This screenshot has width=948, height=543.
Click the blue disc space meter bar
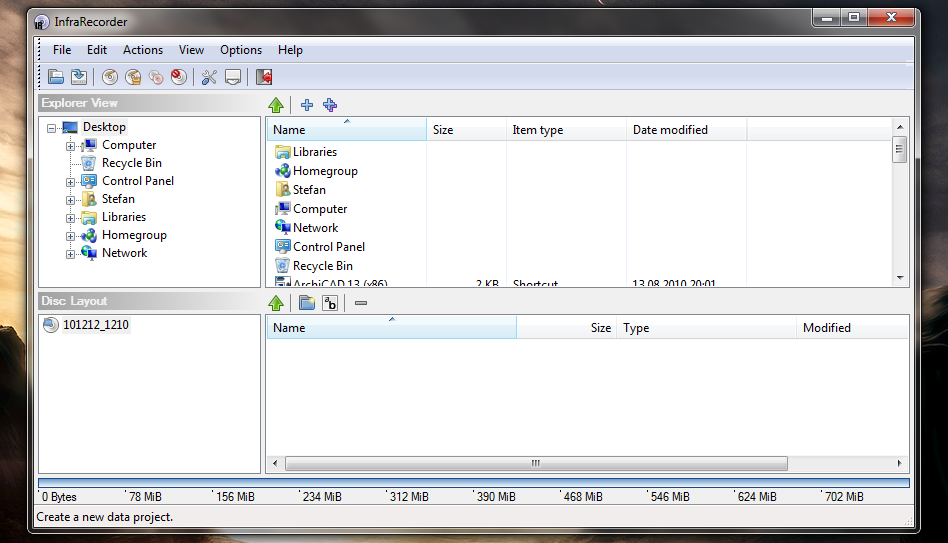click(x=473, y=483)
